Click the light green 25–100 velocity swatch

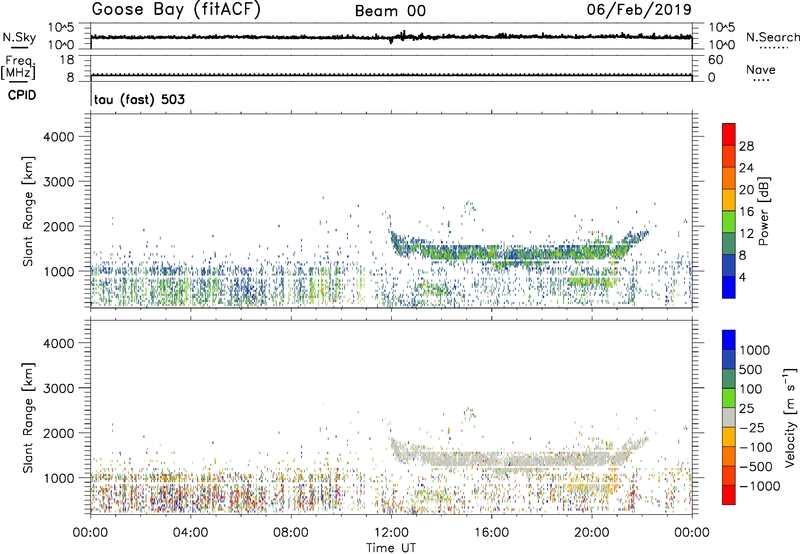point(729,398)
